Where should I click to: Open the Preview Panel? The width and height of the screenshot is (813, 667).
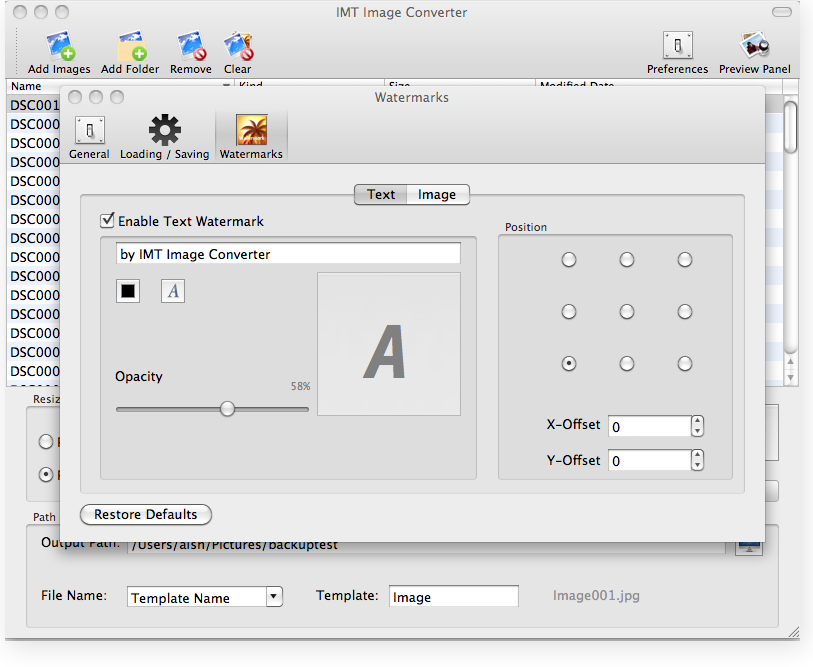[754, 52]
